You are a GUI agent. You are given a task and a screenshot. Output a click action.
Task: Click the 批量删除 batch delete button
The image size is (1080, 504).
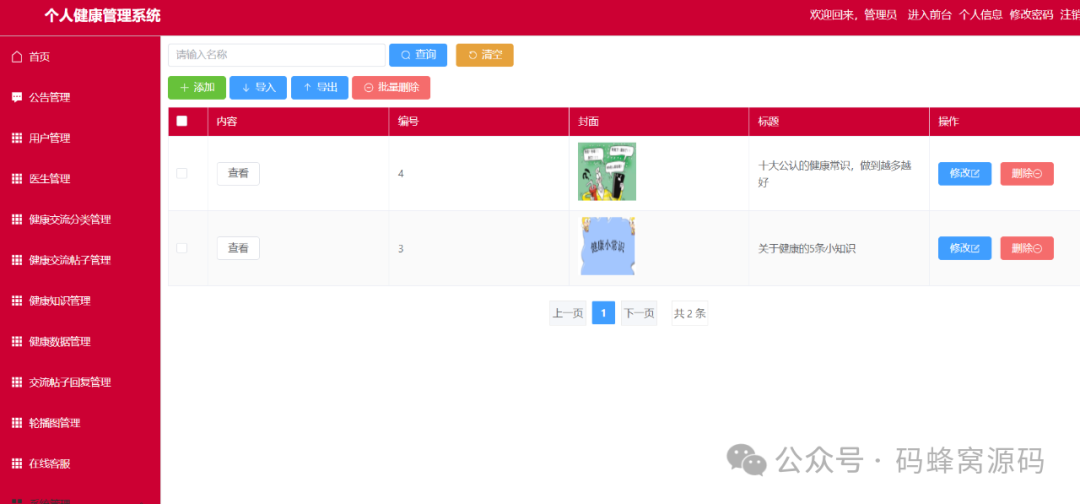pyautogui.click(x=391, y=87)
